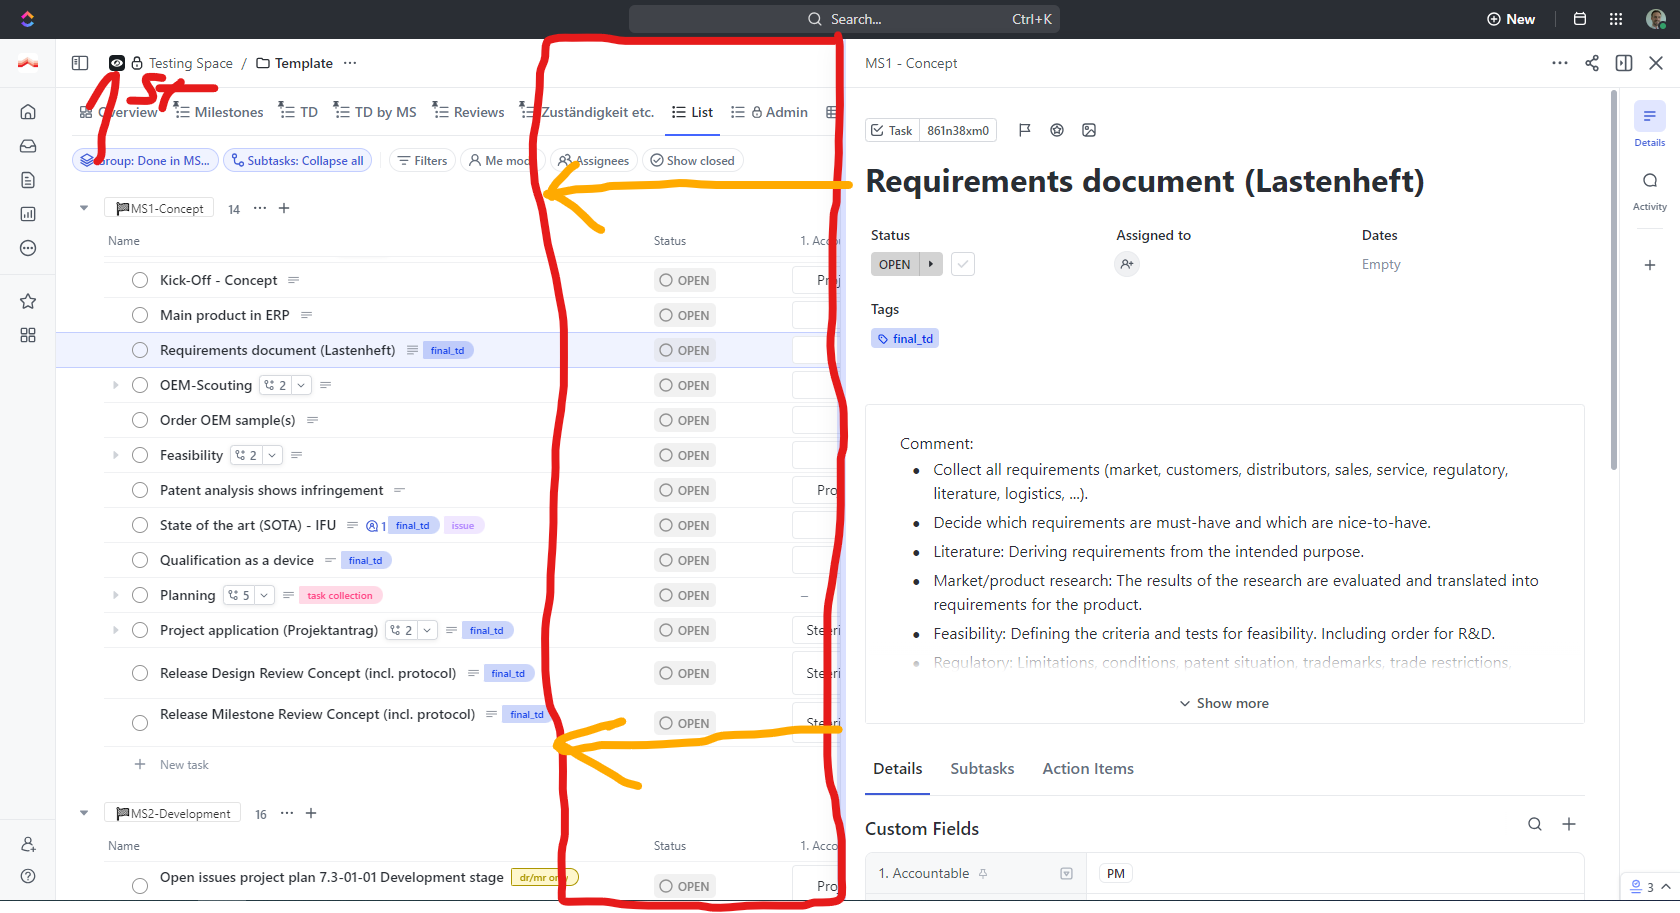Remove or open final_td tag in task panel
The image size is (1680, 913).
905,339
